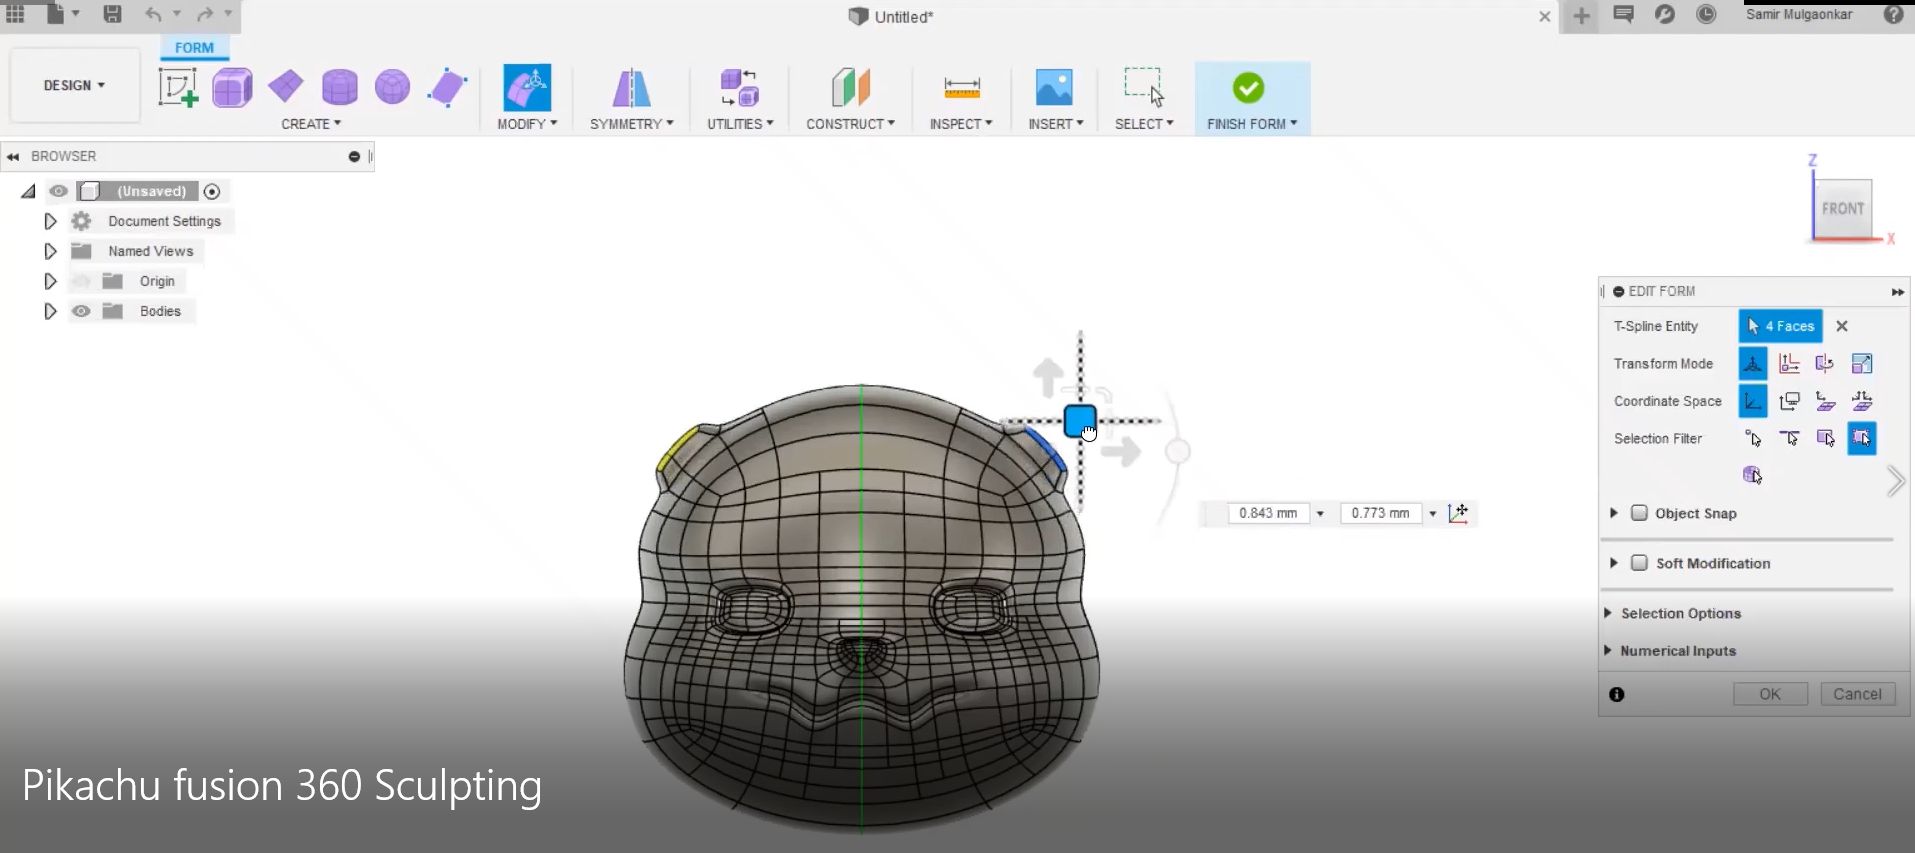Select the T-Spline Face tool
Viewport: 1915px width, 853px height.
click(x=447, y=87)
